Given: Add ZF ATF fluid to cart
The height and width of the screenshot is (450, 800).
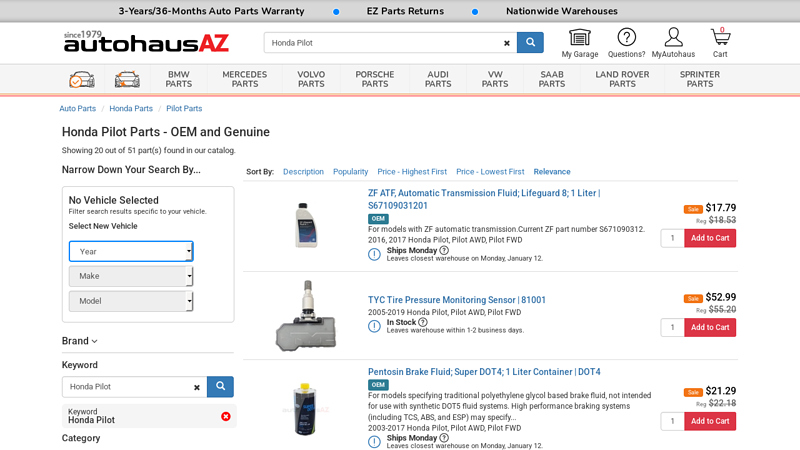Looking at the screenshot, I should click(710, 238).
